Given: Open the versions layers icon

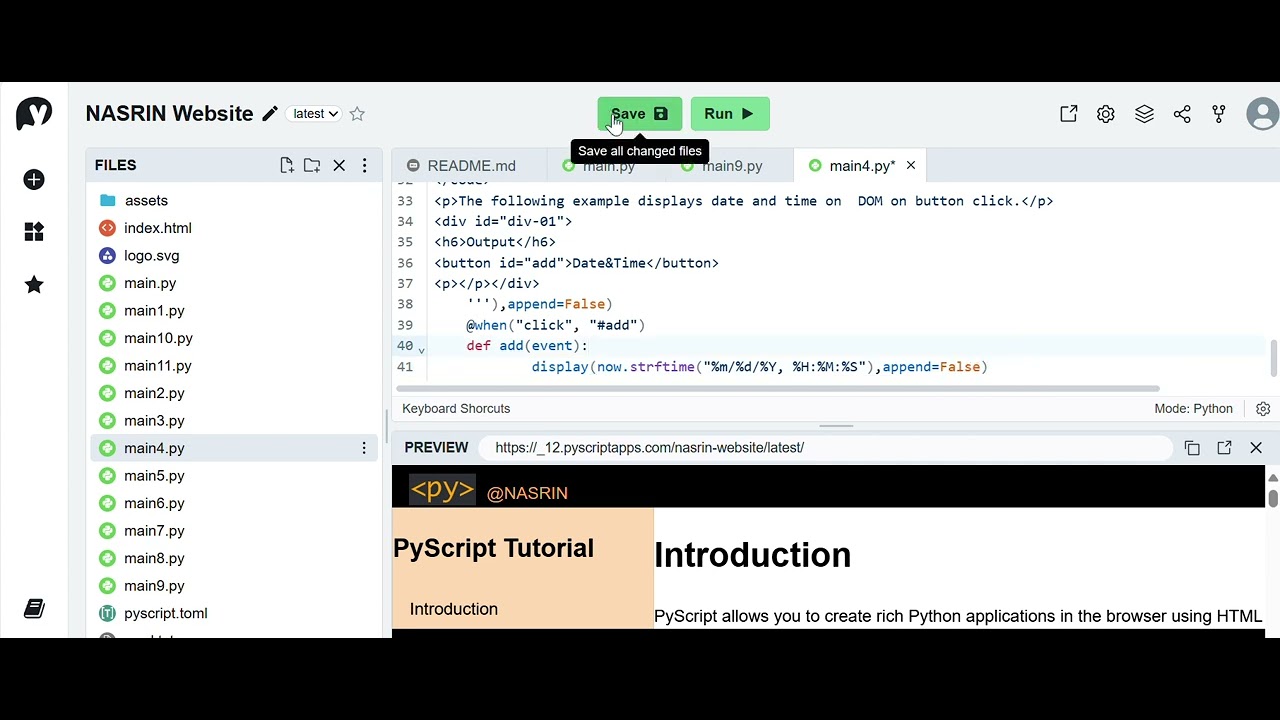Looking at the screenshot, I should [x=1144, y=114].
